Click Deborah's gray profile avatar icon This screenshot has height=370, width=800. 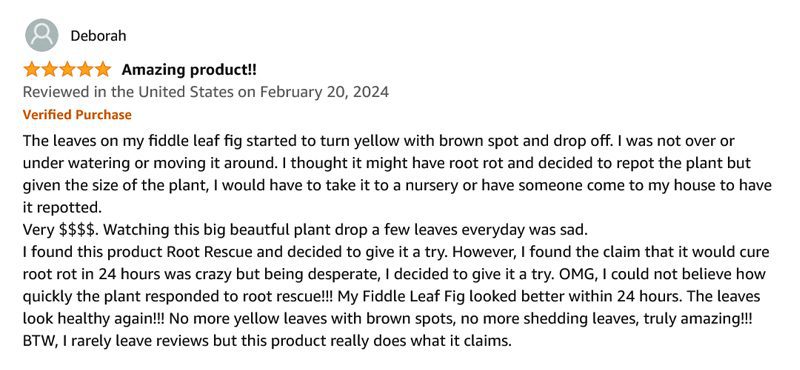[41, 35]
